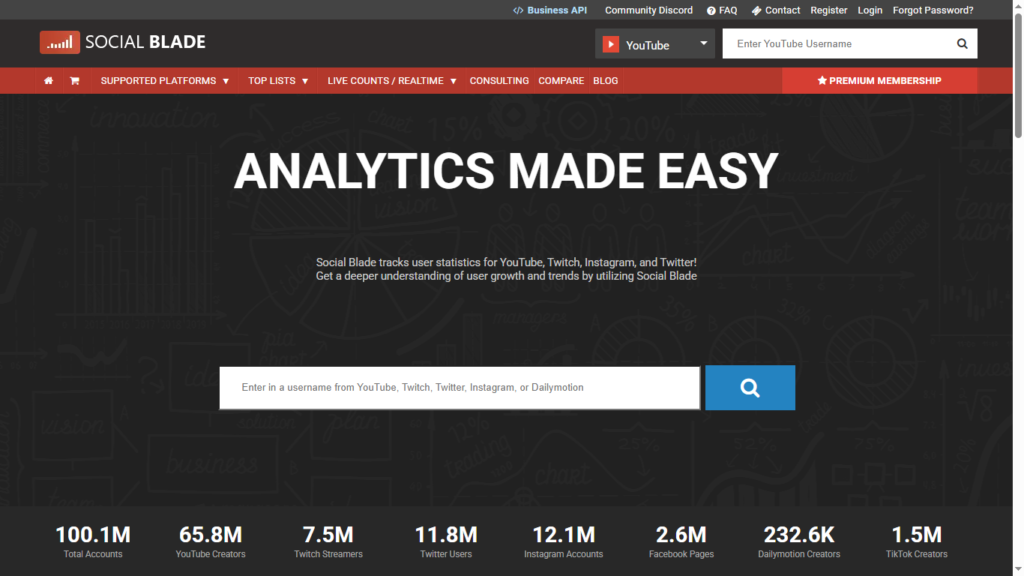Open the shopping cart icon
The height and width of the screenshot is (576, 1024).
[74, 81]
